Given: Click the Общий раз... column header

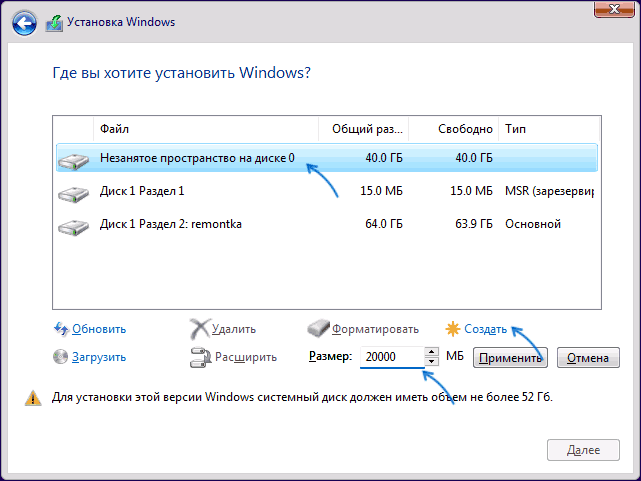Looking at the screenshot, I should coord(363,129).
